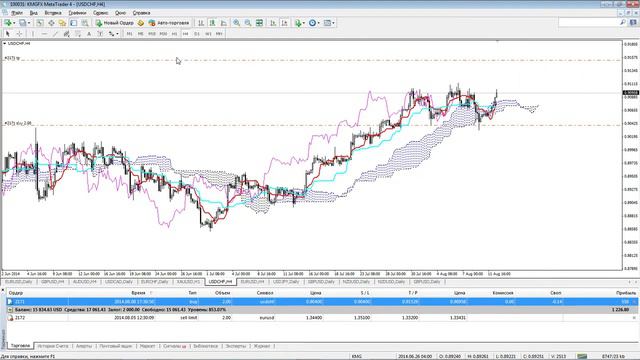The height and width of the screenshot is (360, 640).
Task: Click the Profiles toolbar icon
Action: click(22, 23)
